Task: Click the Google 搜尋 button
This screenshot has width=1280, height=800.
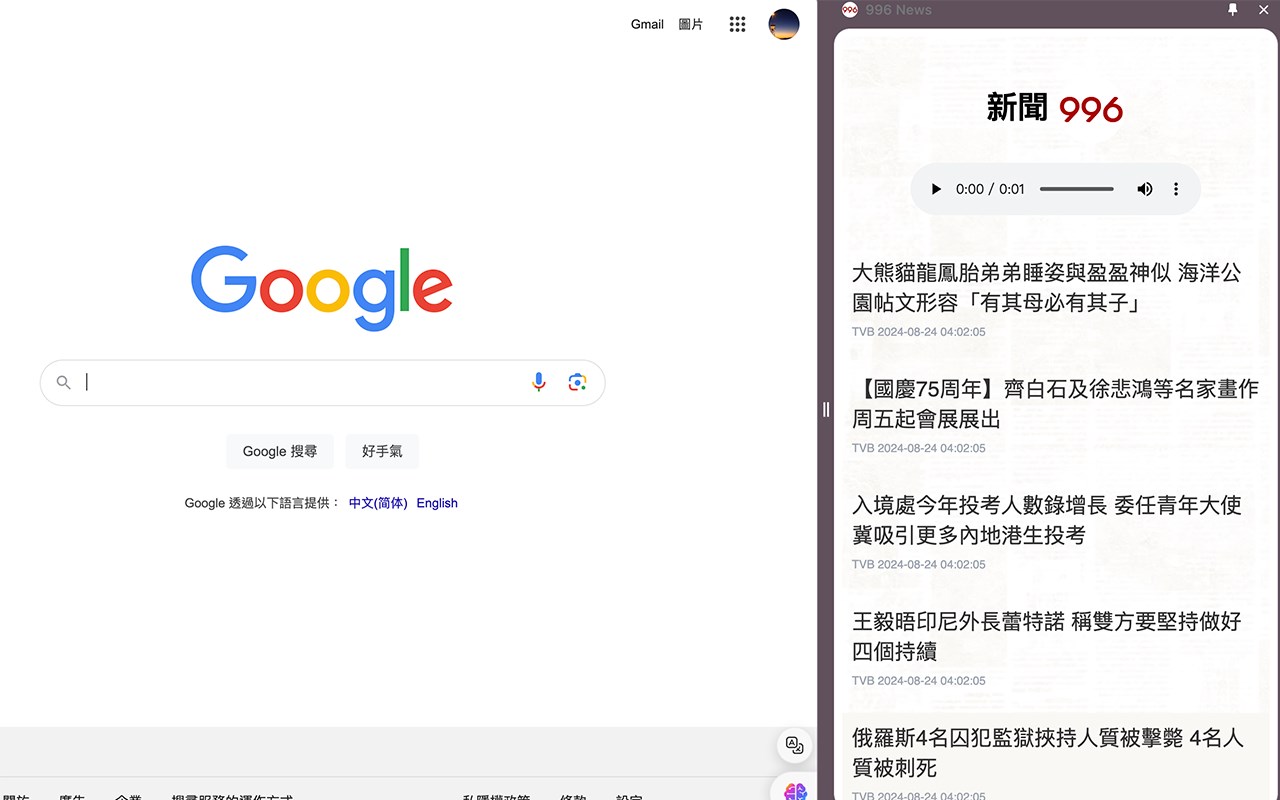Action: click(x=280, y=452)
